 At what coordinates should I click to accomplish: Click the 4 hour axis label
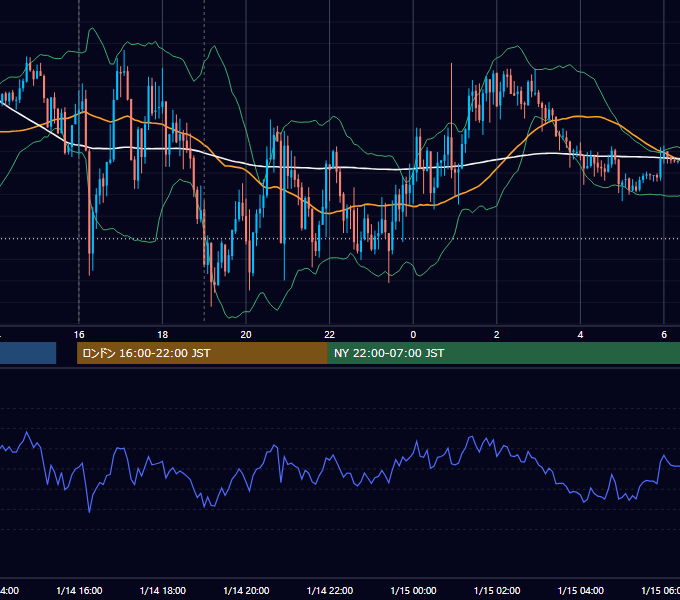click(580, 335)
